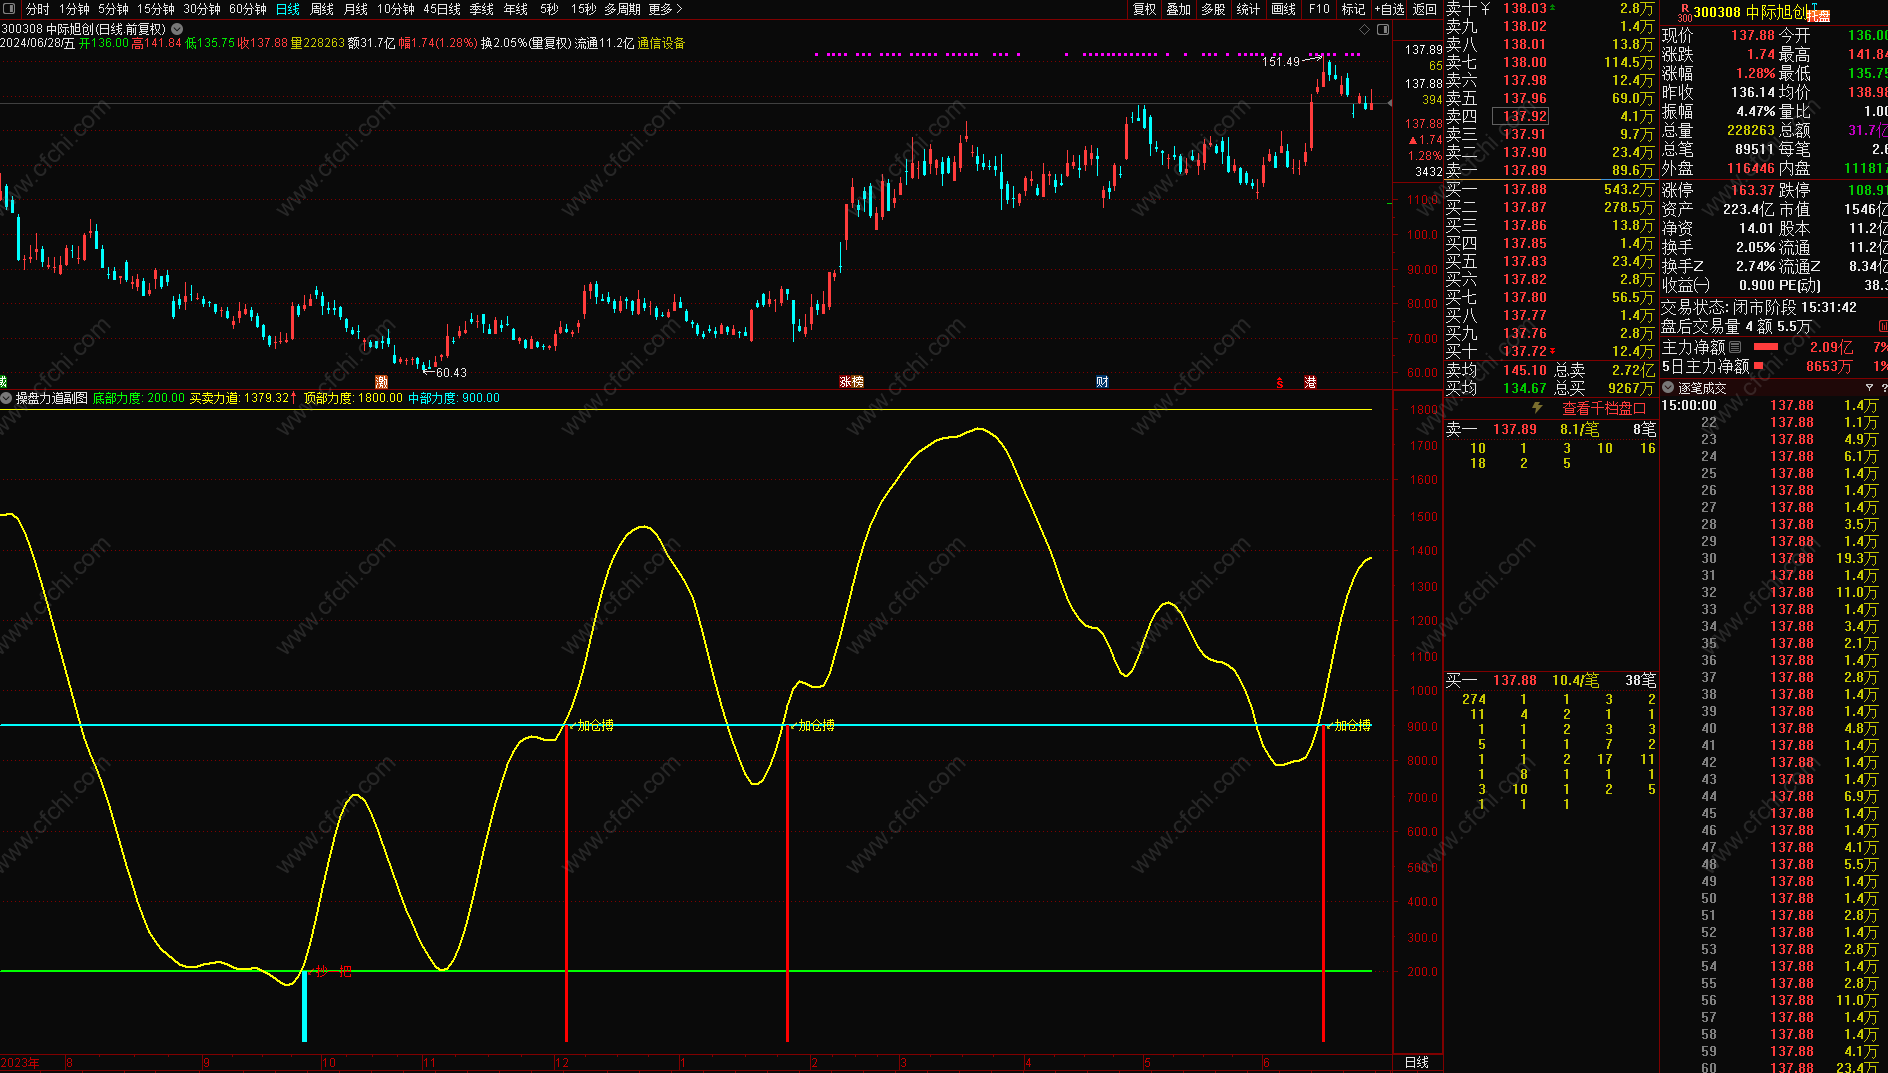Open the F10 company info
This screenshot has width=1888, height=1073.
pyautogui.click(x=1319, y=9)
